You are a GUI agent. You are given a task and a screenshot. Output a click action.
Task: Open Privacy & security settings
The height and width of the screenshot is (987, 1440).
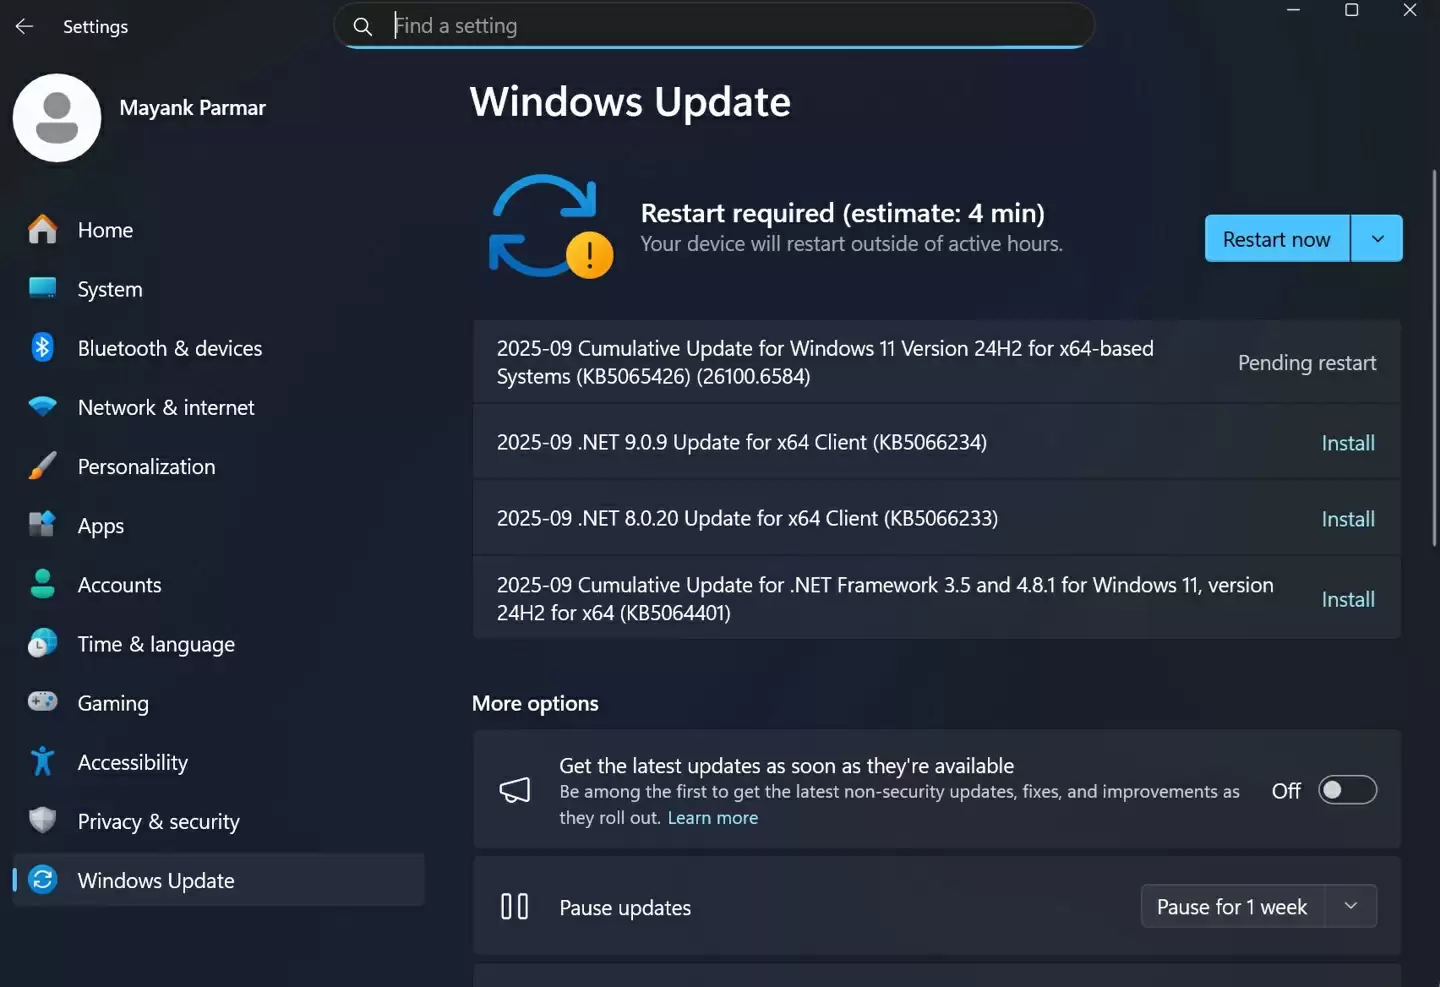[x=158, y=821]
